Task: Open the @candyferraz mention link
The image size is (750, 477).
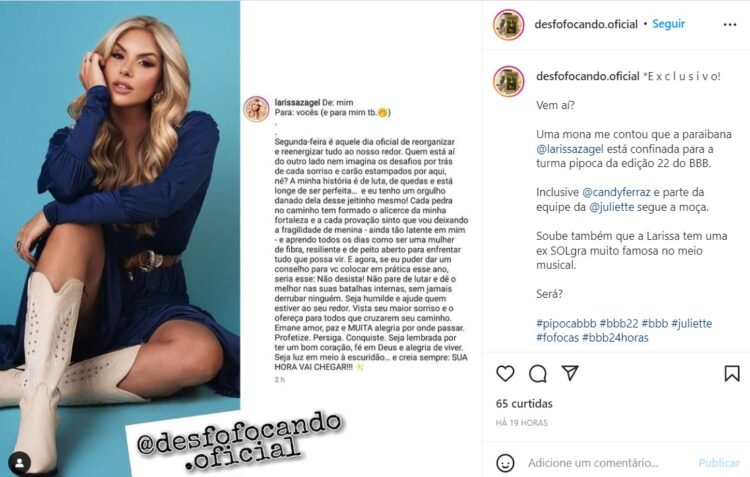Action: coord(616,192)
